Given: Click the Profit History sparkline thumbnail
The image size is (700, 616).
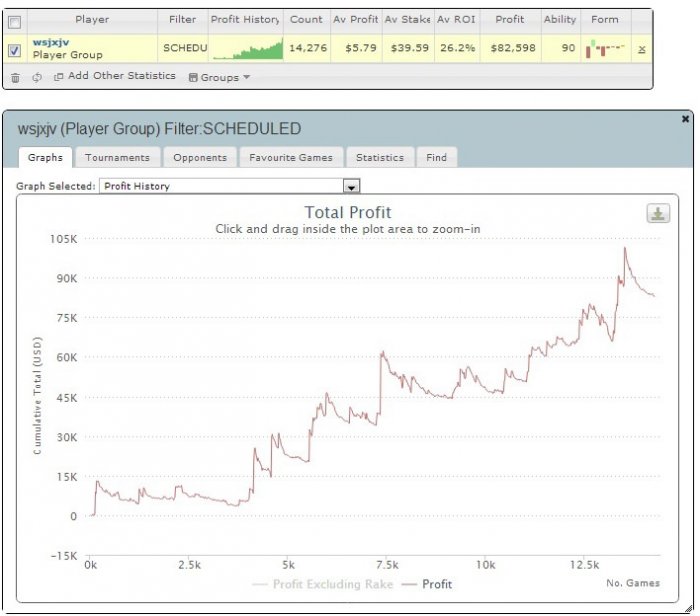Looking at the screenshot, I should pyautogui.click(x=248, y=49).
